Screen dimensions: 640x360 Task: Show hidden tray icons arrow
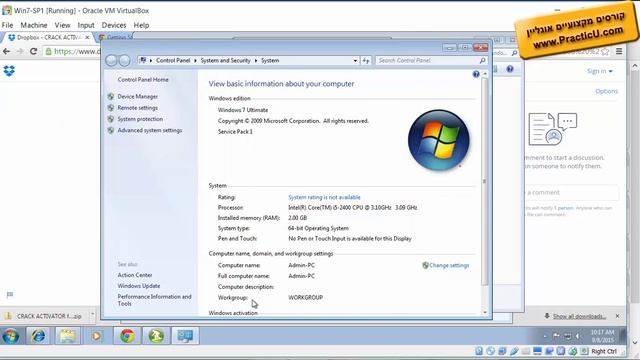pyautogui.click(x=545, y=336)
